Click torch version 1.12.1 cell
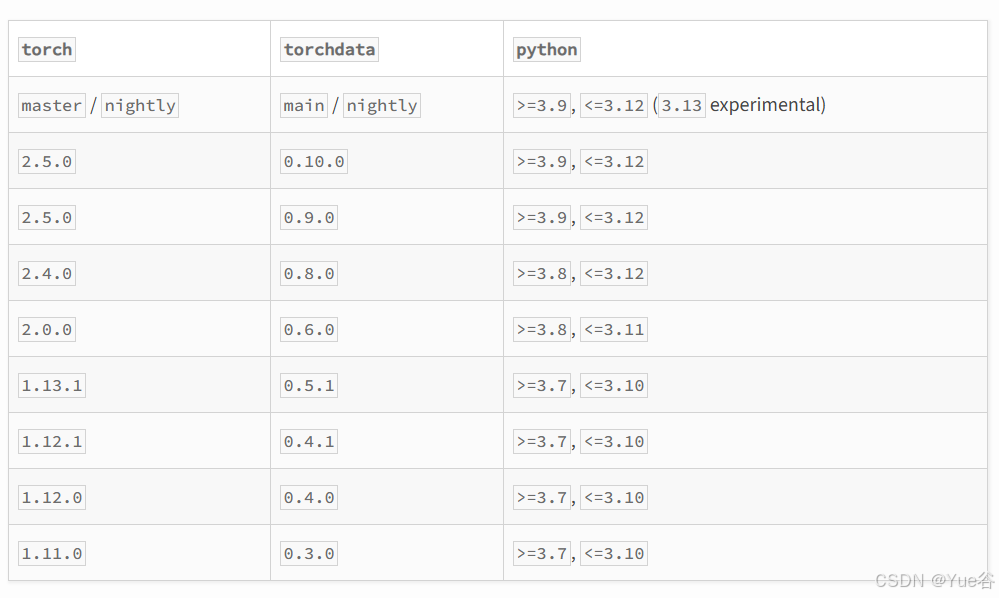 52,442
